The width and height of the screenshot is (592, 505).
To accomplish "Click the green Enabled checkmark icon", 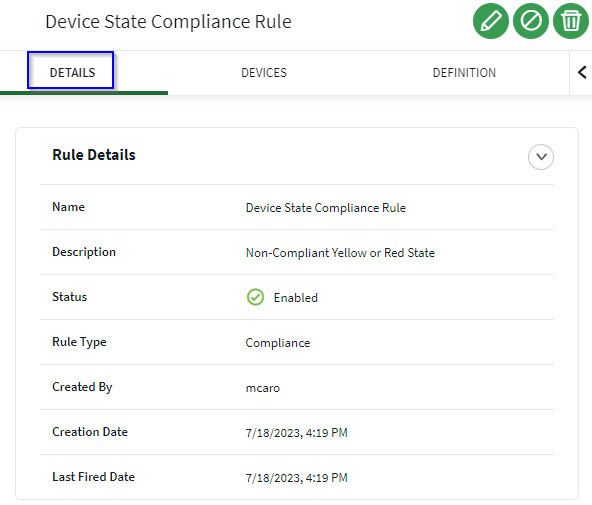I will (255, 297).
